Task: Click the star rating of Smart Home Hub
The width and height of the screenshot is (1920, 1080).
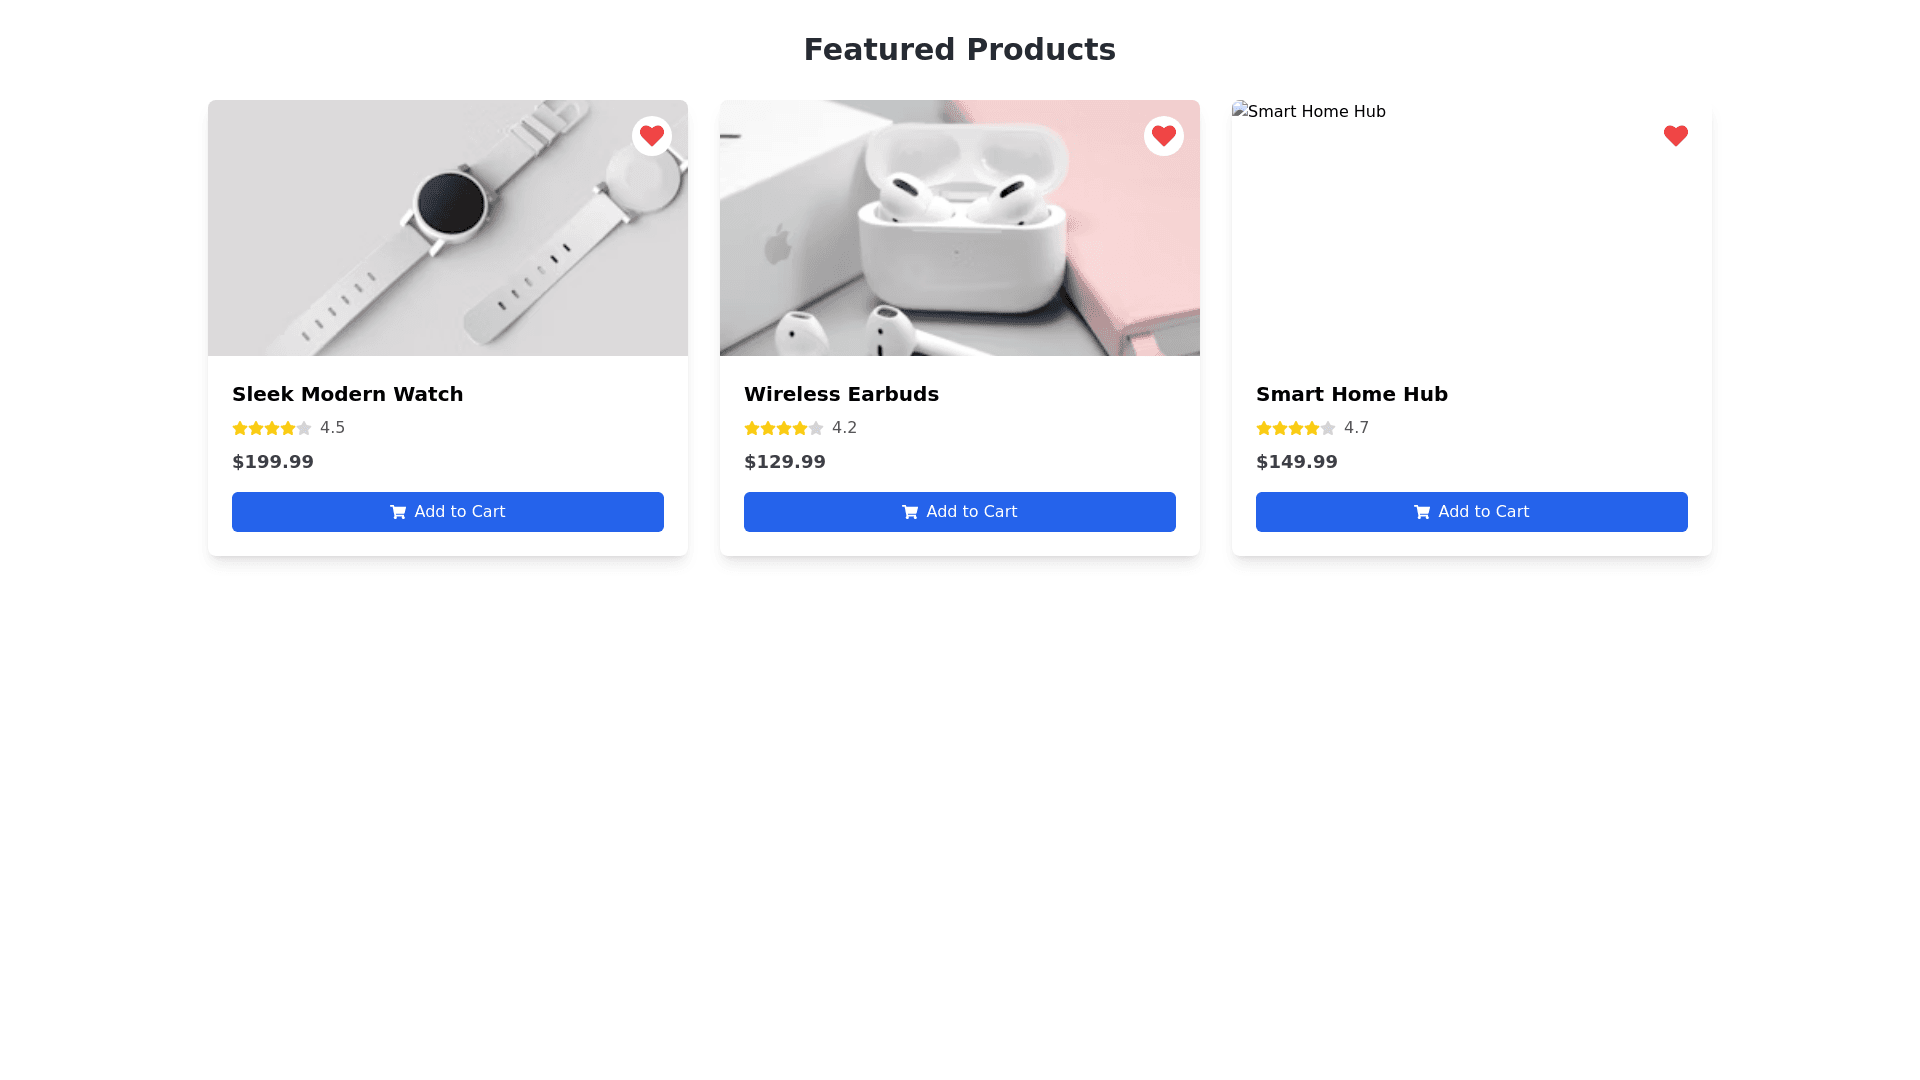Action: pos(1296,428)
